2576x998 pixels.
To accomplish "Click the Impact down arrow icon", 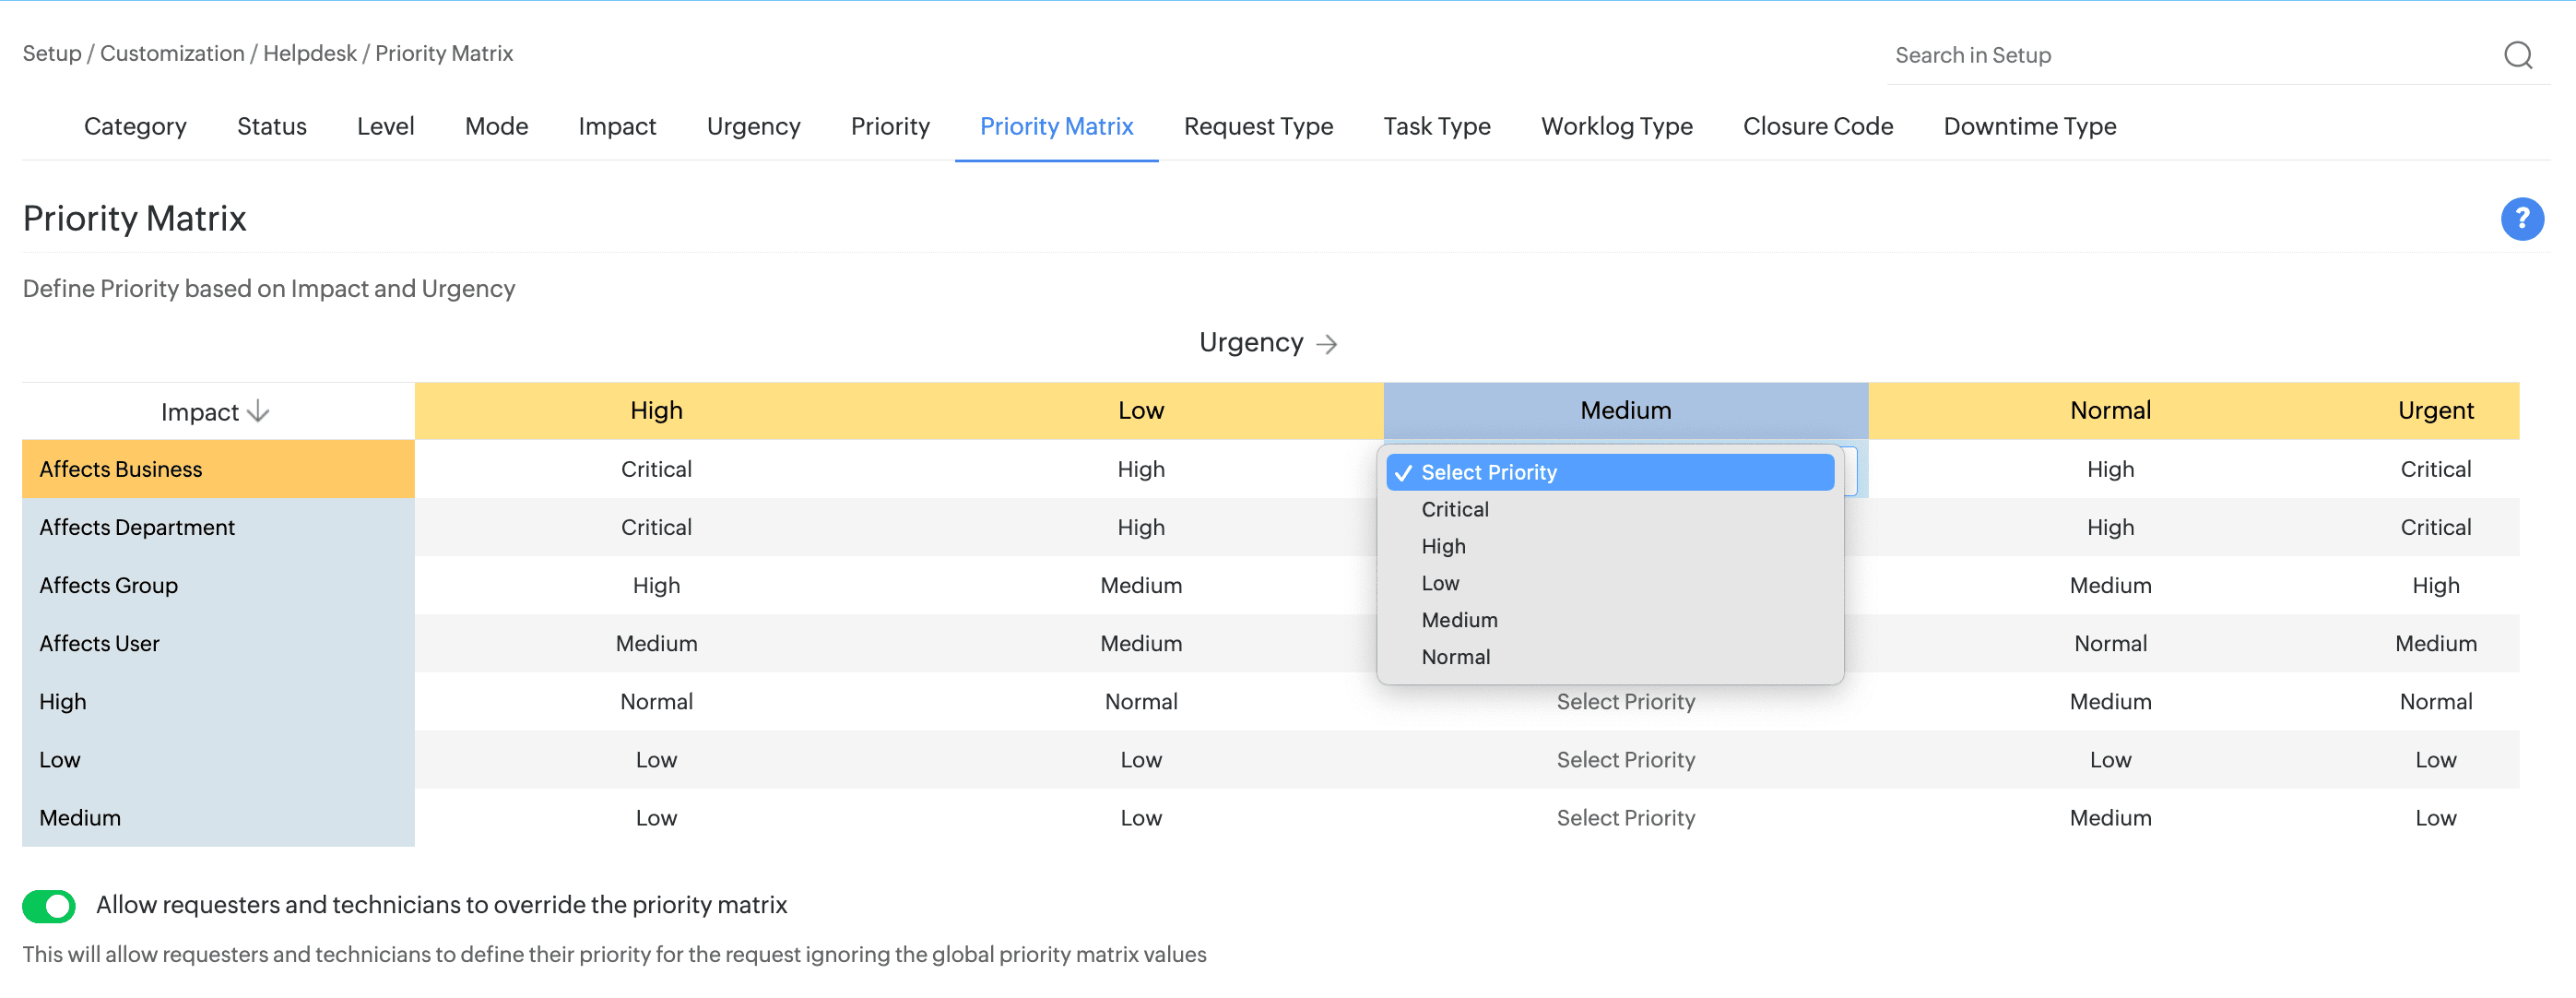I will [x=258, y=411].
